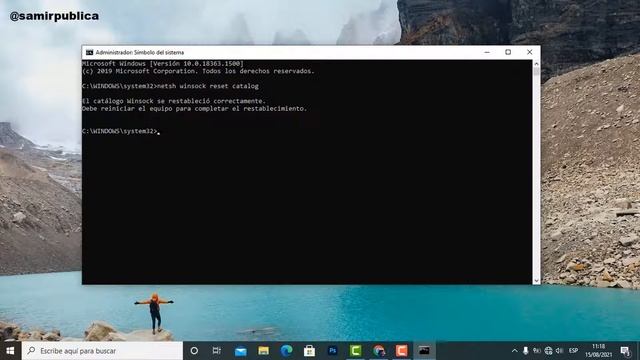
Task: Switch to Google Chrome on the taskbar
Action: [x=379, y=351]
